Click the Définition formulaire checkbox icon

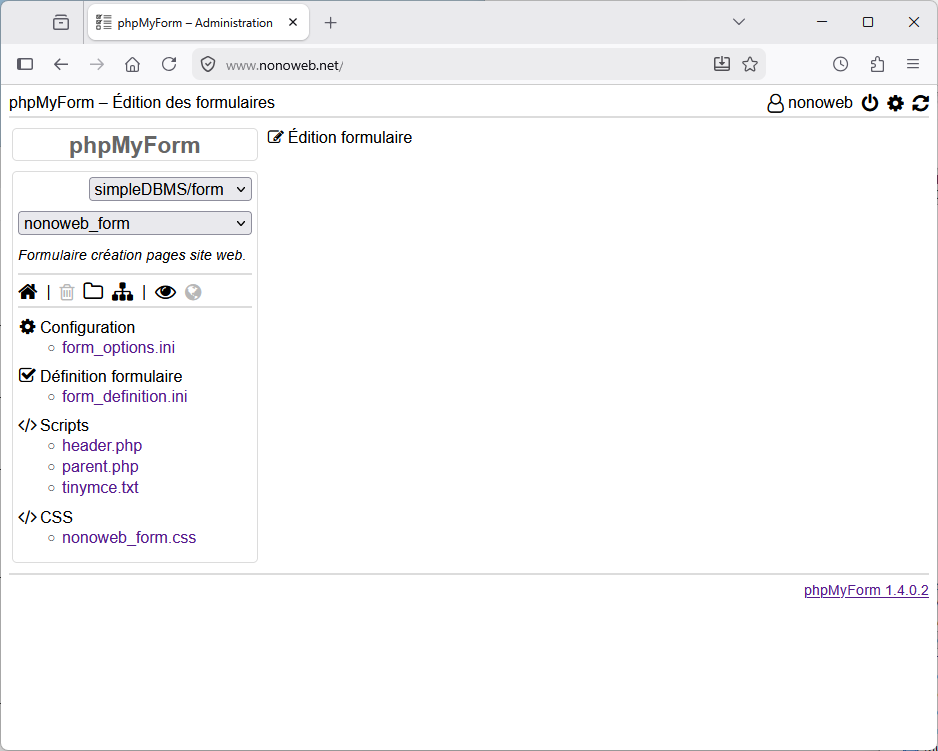click(x=27, y=375)
